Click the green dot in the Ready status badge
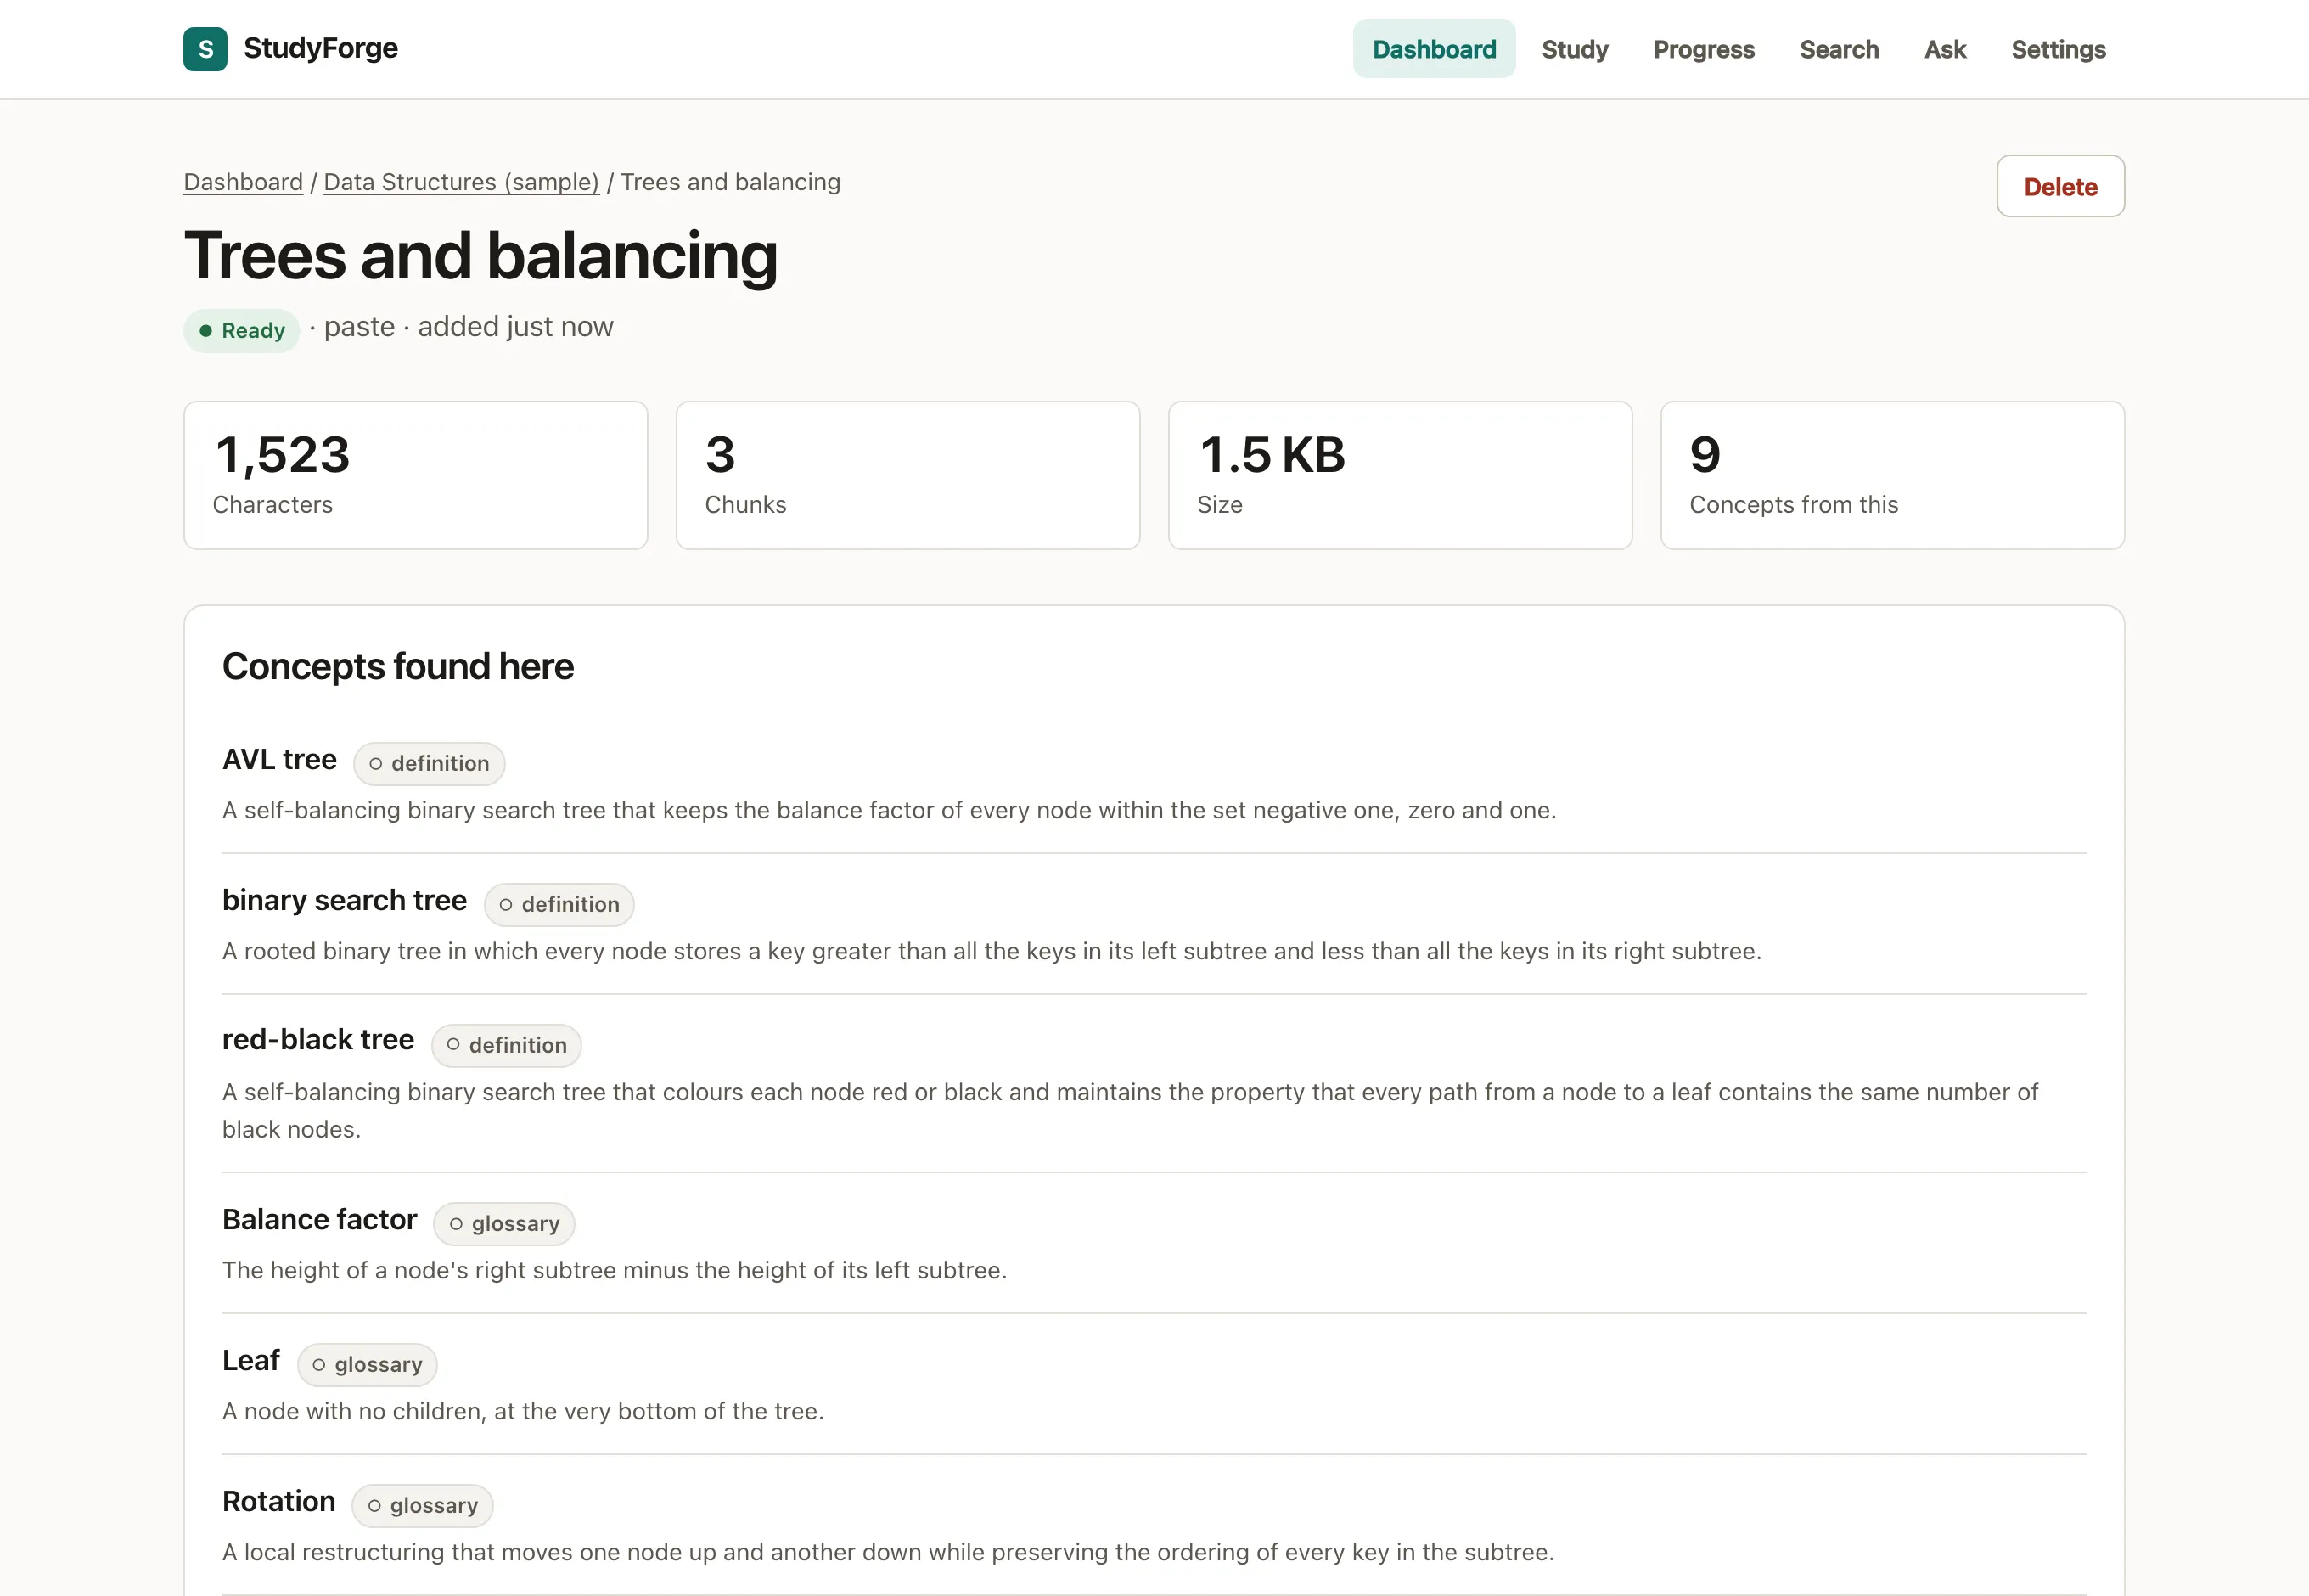This screenshot has height=1596, width=2309. click(x=205, y=331)
